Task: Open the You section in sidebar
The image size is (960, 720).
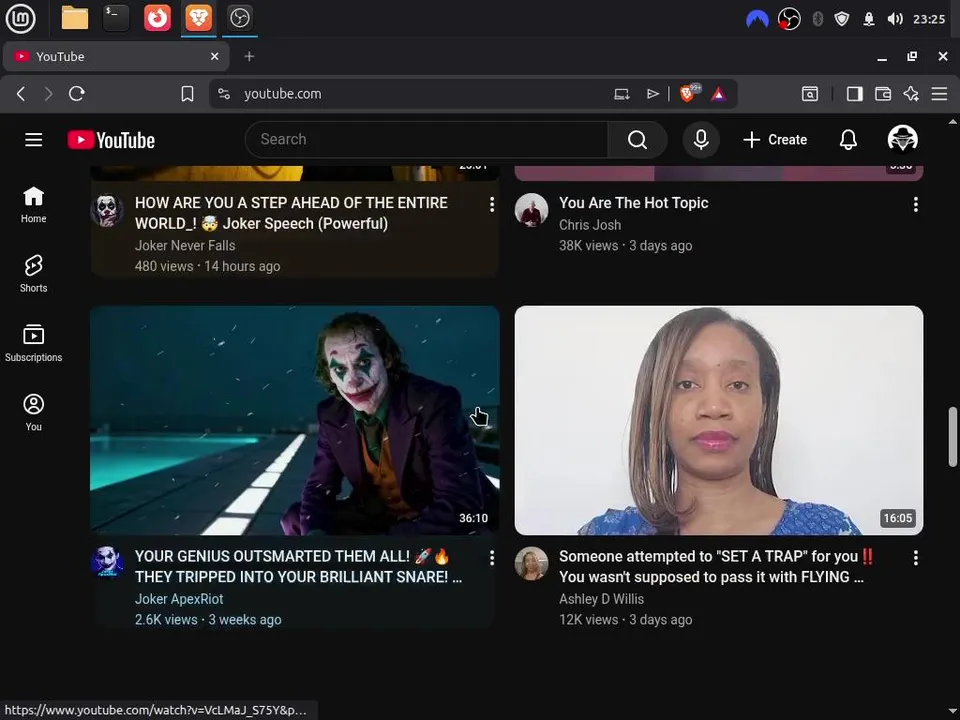Action: 34,413
